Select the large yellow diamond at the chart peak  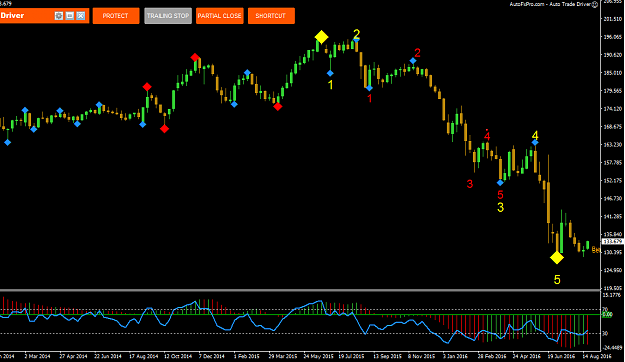(321, 37)
